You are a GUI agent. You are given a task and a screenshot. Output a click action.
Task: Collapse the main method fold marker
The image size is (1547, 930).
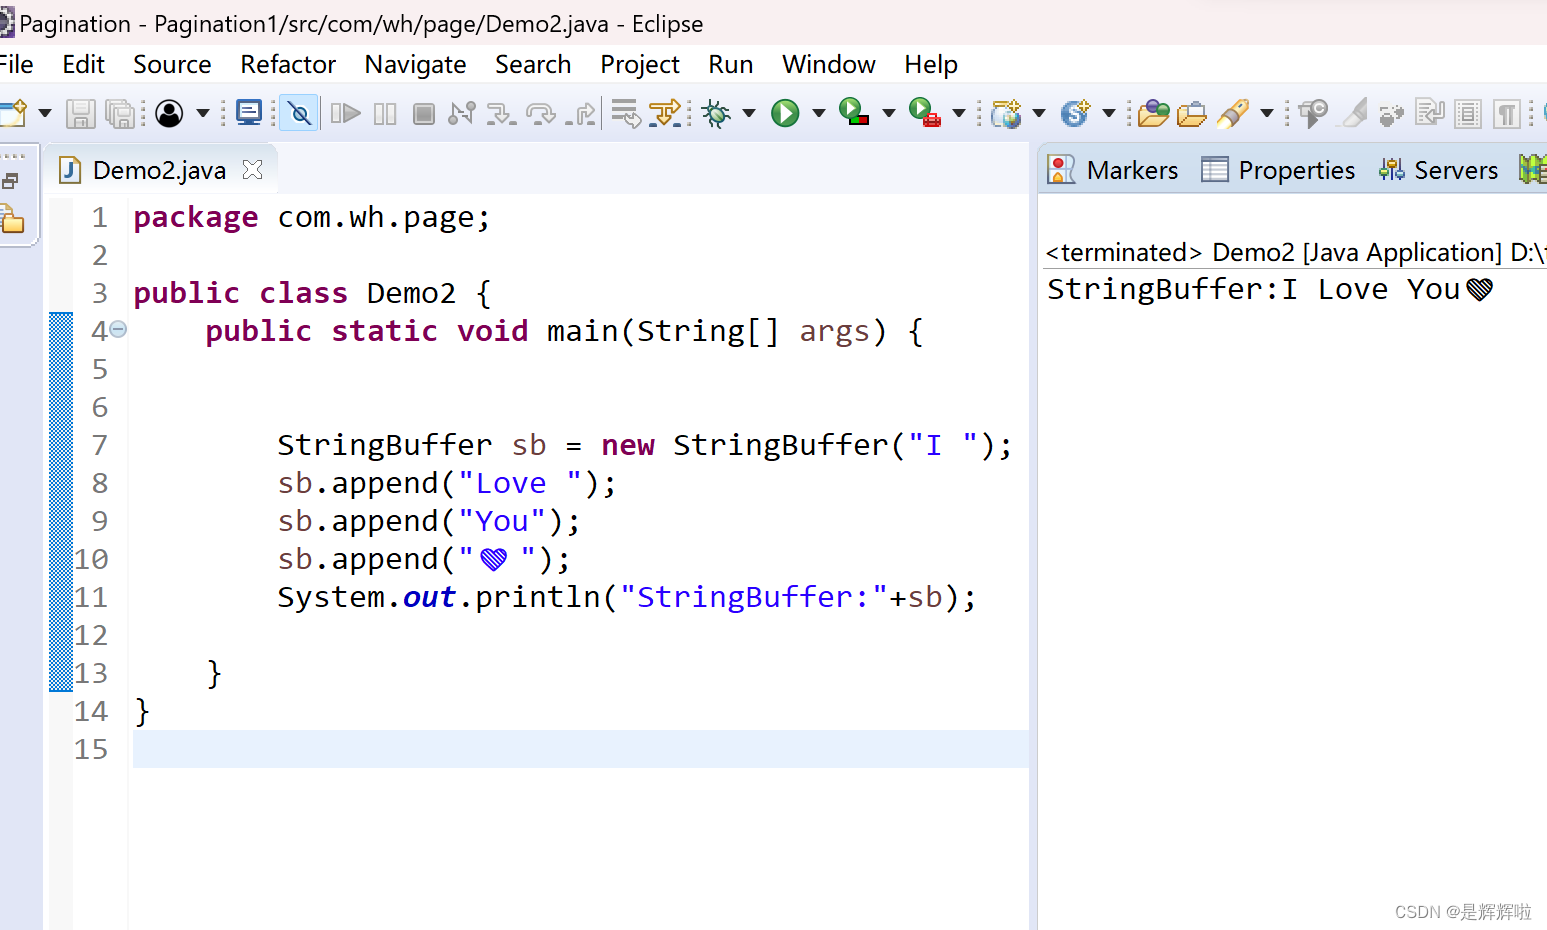118,329
